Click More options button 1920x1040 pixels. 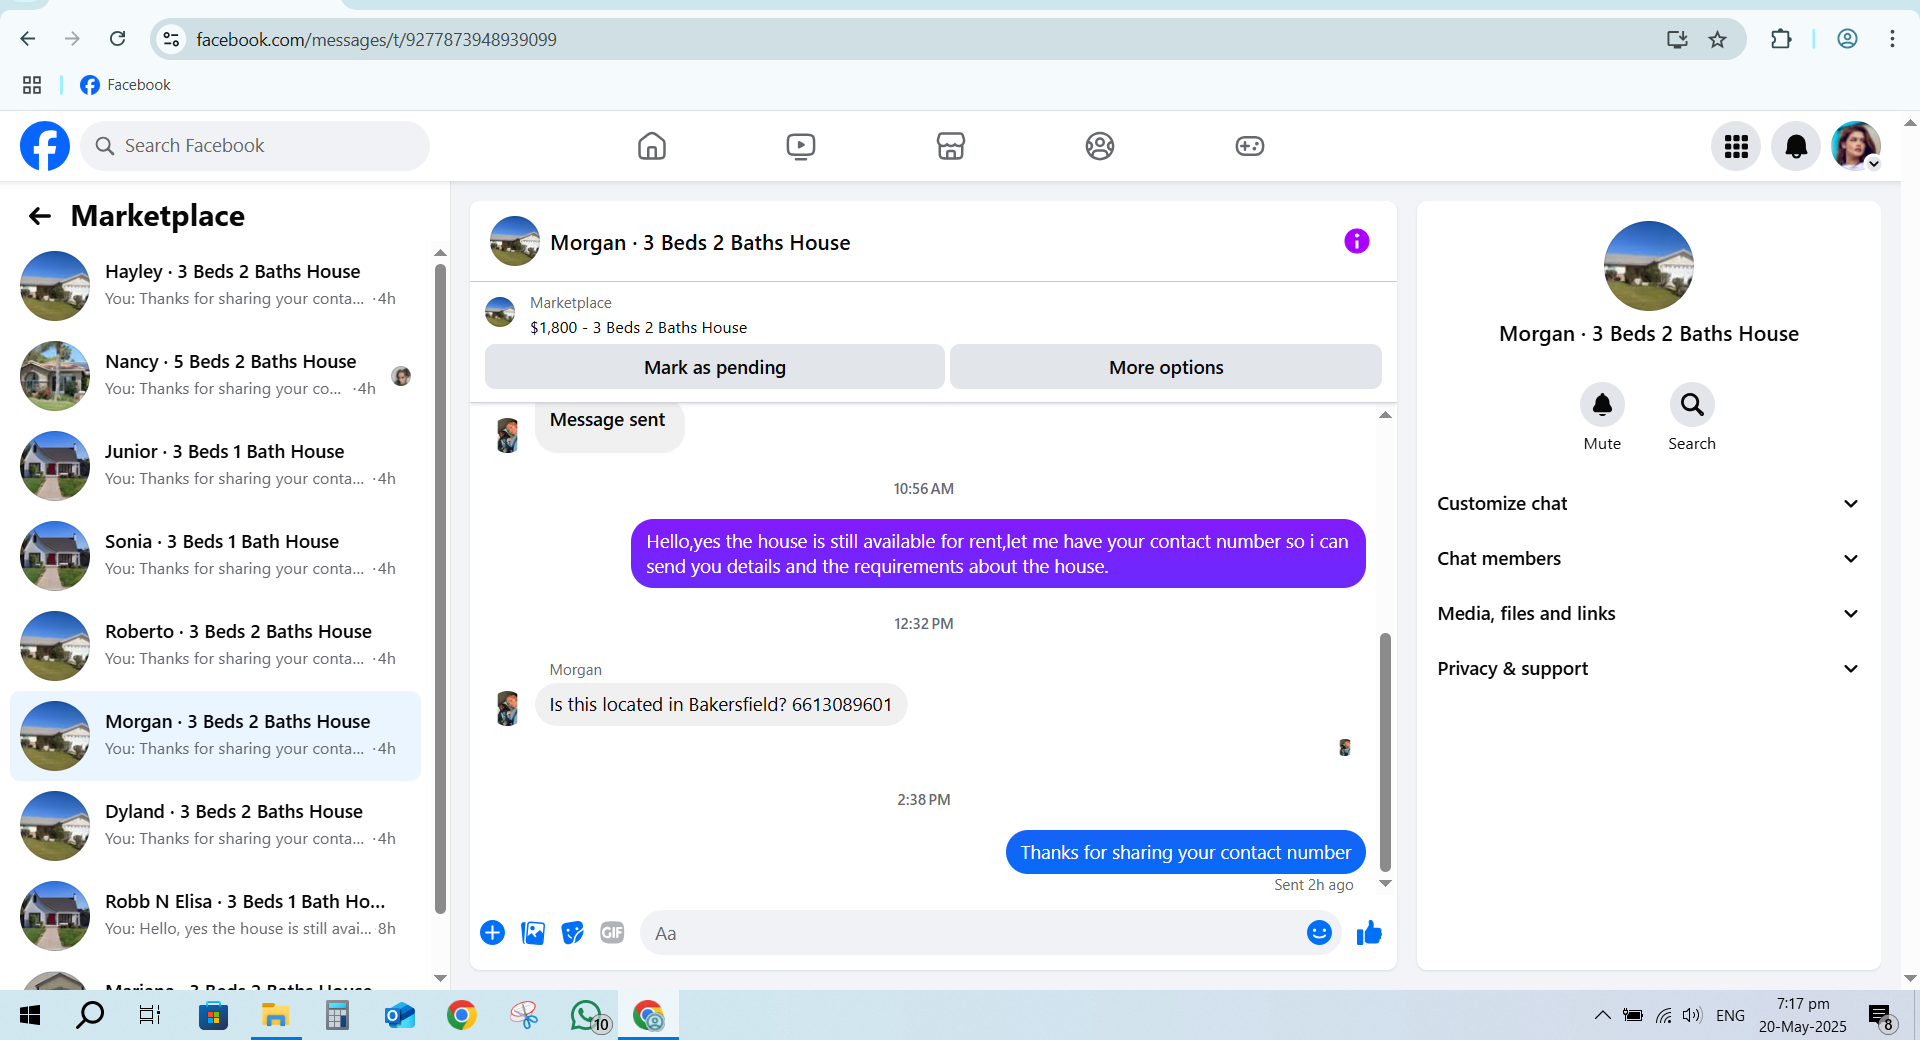1166,367
